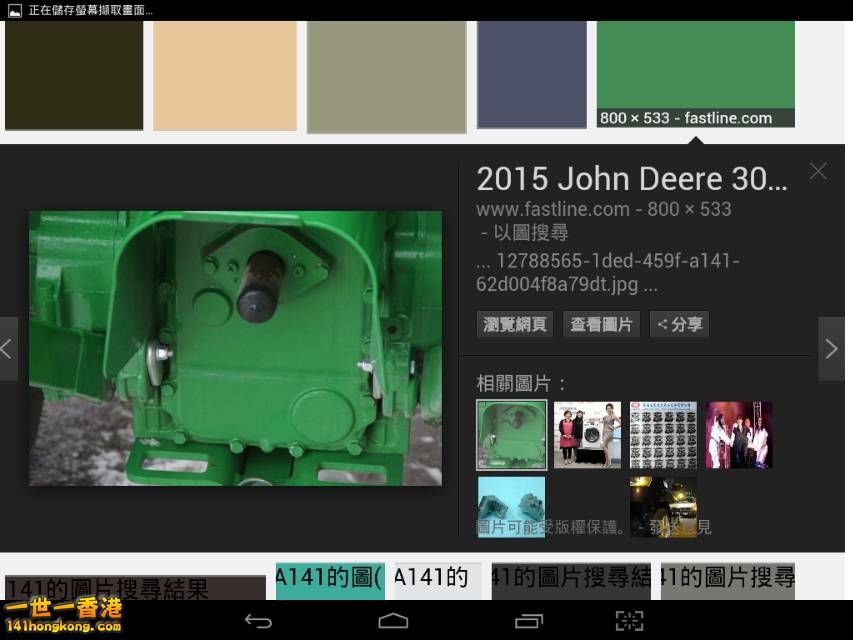The width and height of the screenshot is (853, 640).
Task: Select the night car related thumbnail
Action: [663, 507]
